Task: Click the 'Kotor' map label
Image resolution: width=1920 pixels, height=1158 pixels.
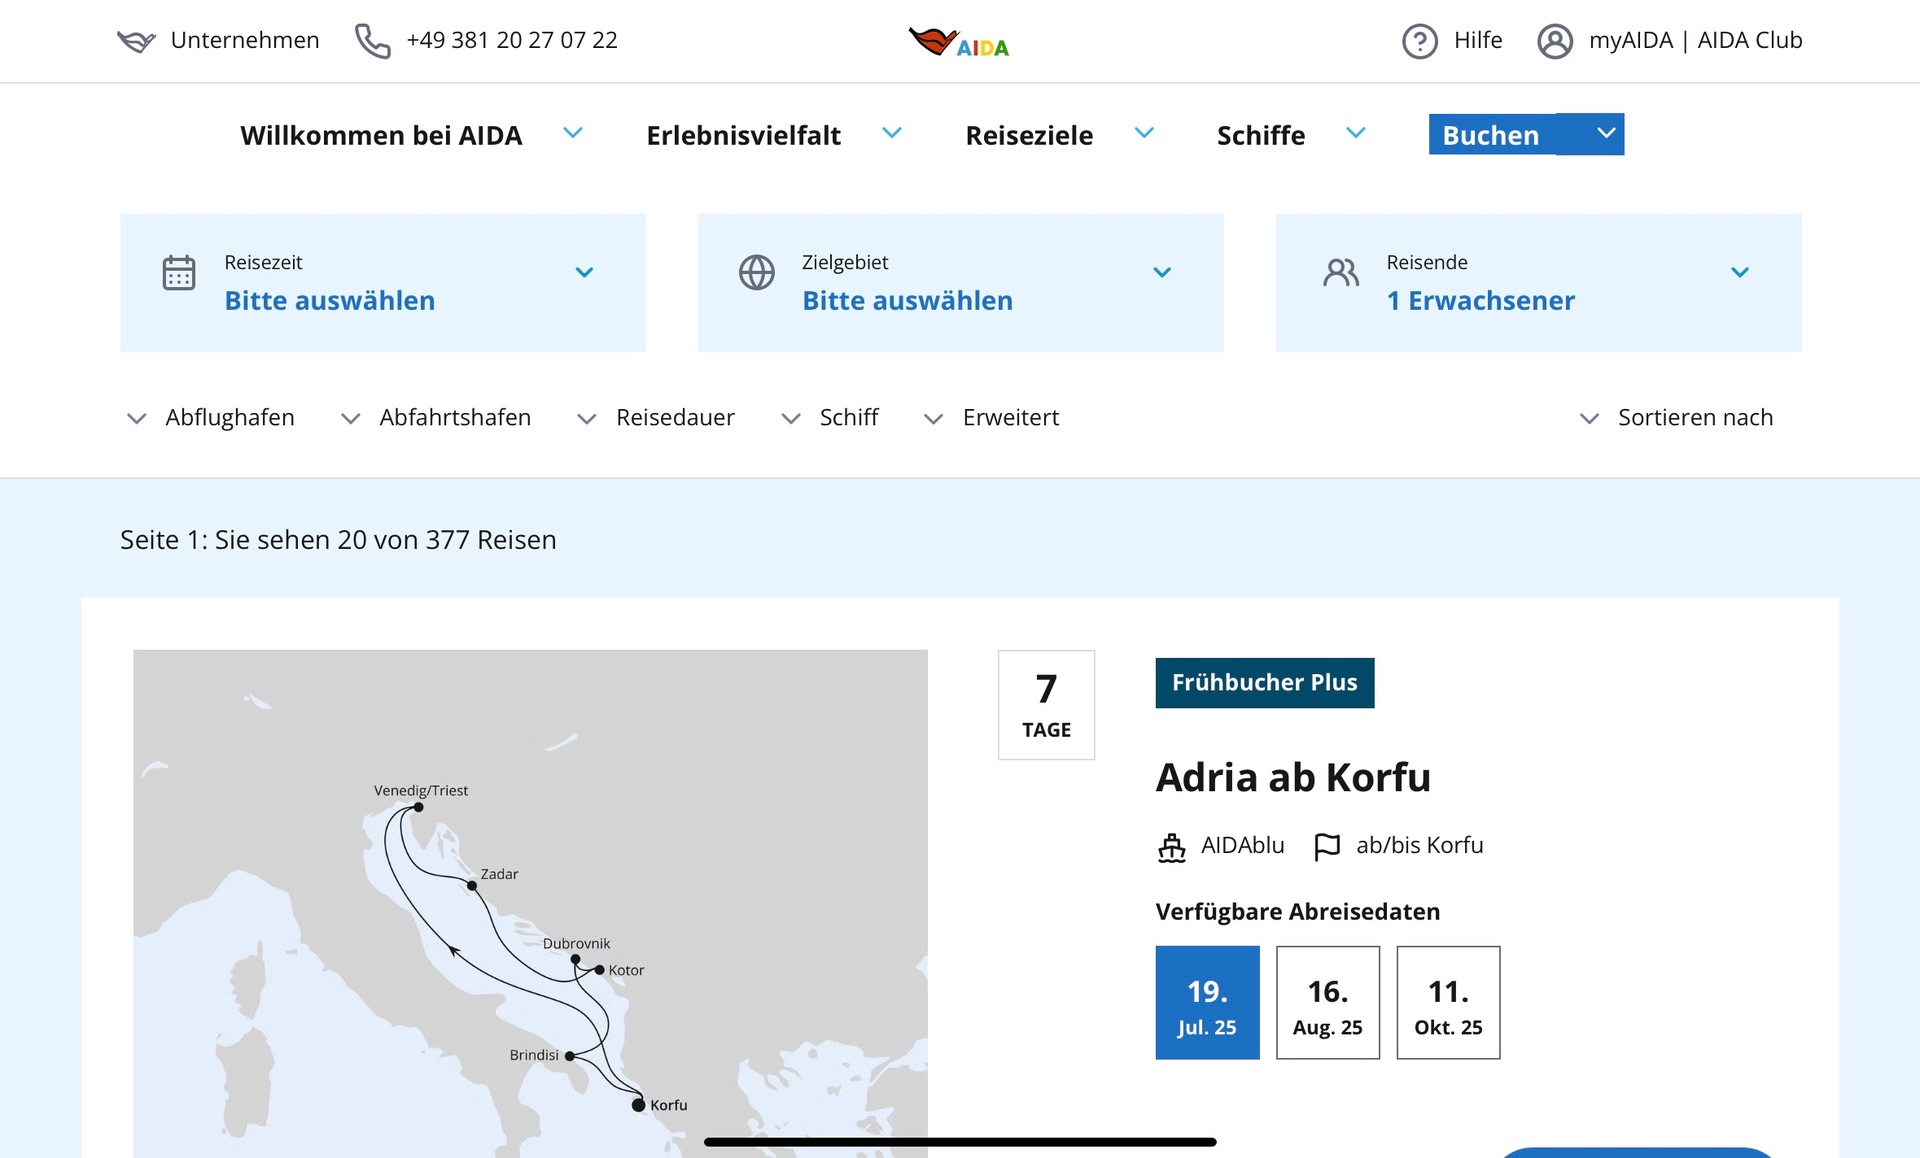Action: [626, 971]
